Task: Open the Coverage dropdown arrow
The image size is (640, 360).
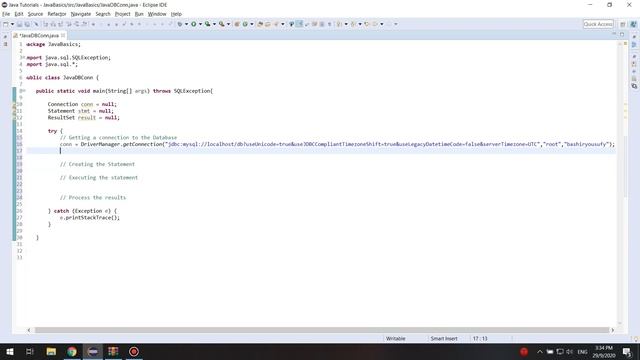Action: pos(214,24)
